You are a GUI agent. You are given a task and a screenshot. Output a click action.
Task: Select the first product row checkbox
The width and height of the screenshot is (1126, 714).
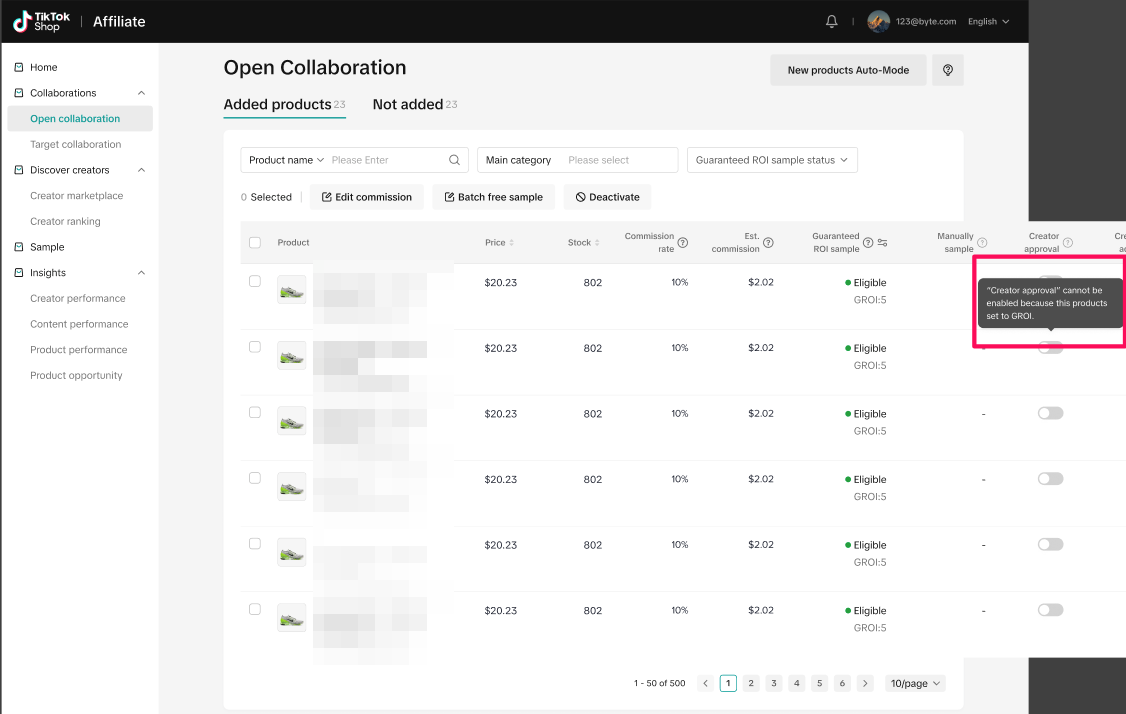255,282
